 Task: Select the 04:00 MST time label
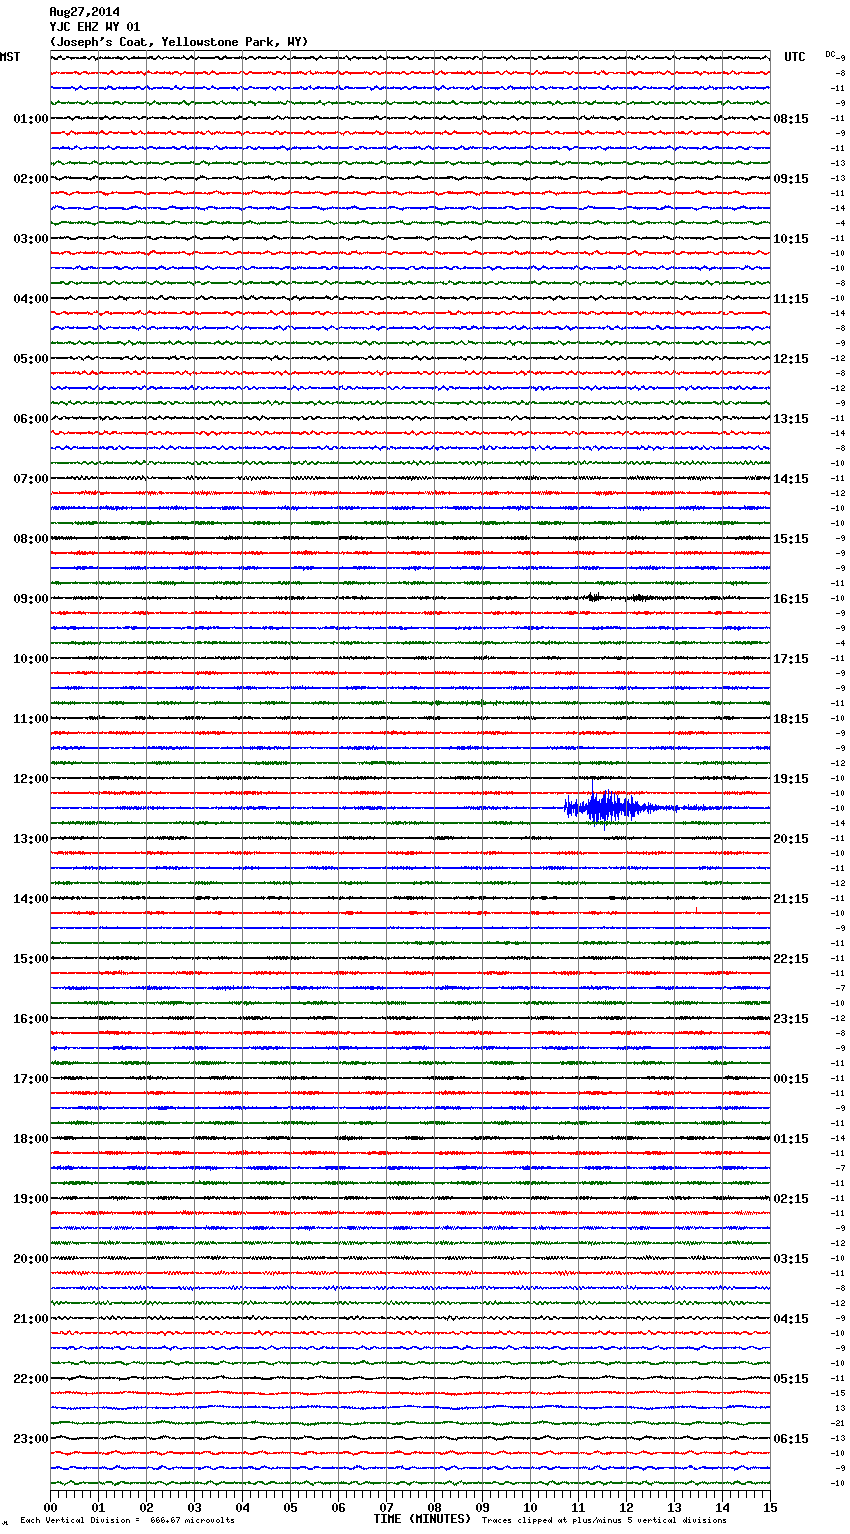[x=31, y=299]
